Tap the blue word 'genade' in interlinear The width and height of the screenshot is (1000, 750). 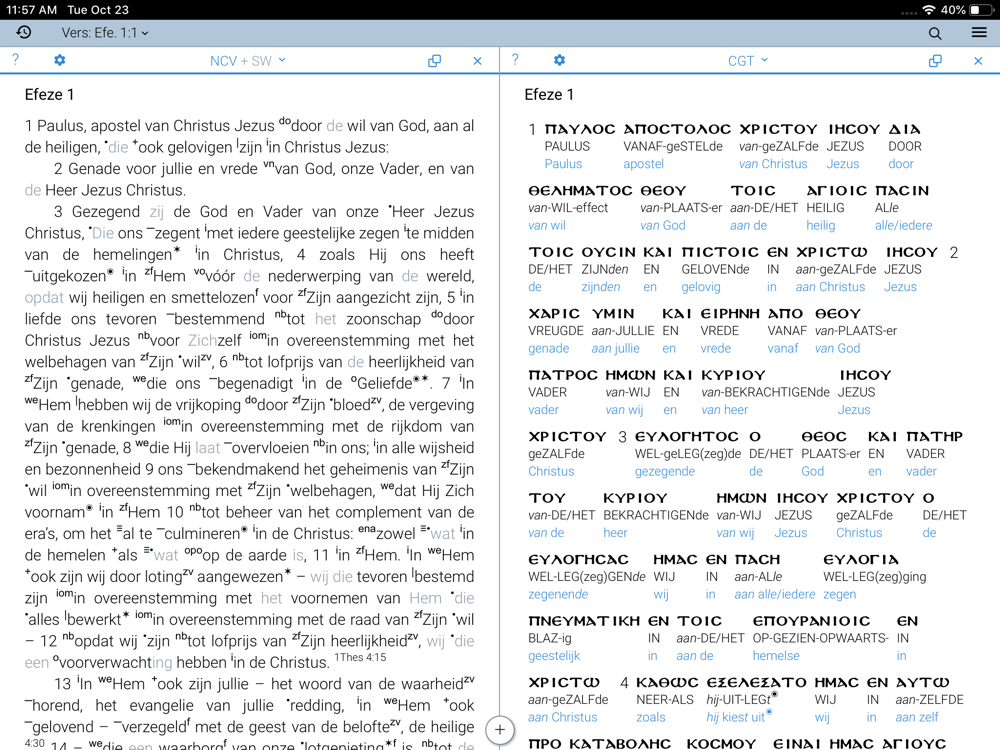coord(548,348)
